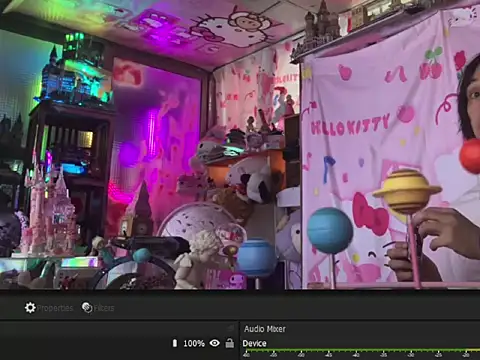Click the dock pop-out icon above the lock
The image size is (480, 360).
click(x=230, y=328)
